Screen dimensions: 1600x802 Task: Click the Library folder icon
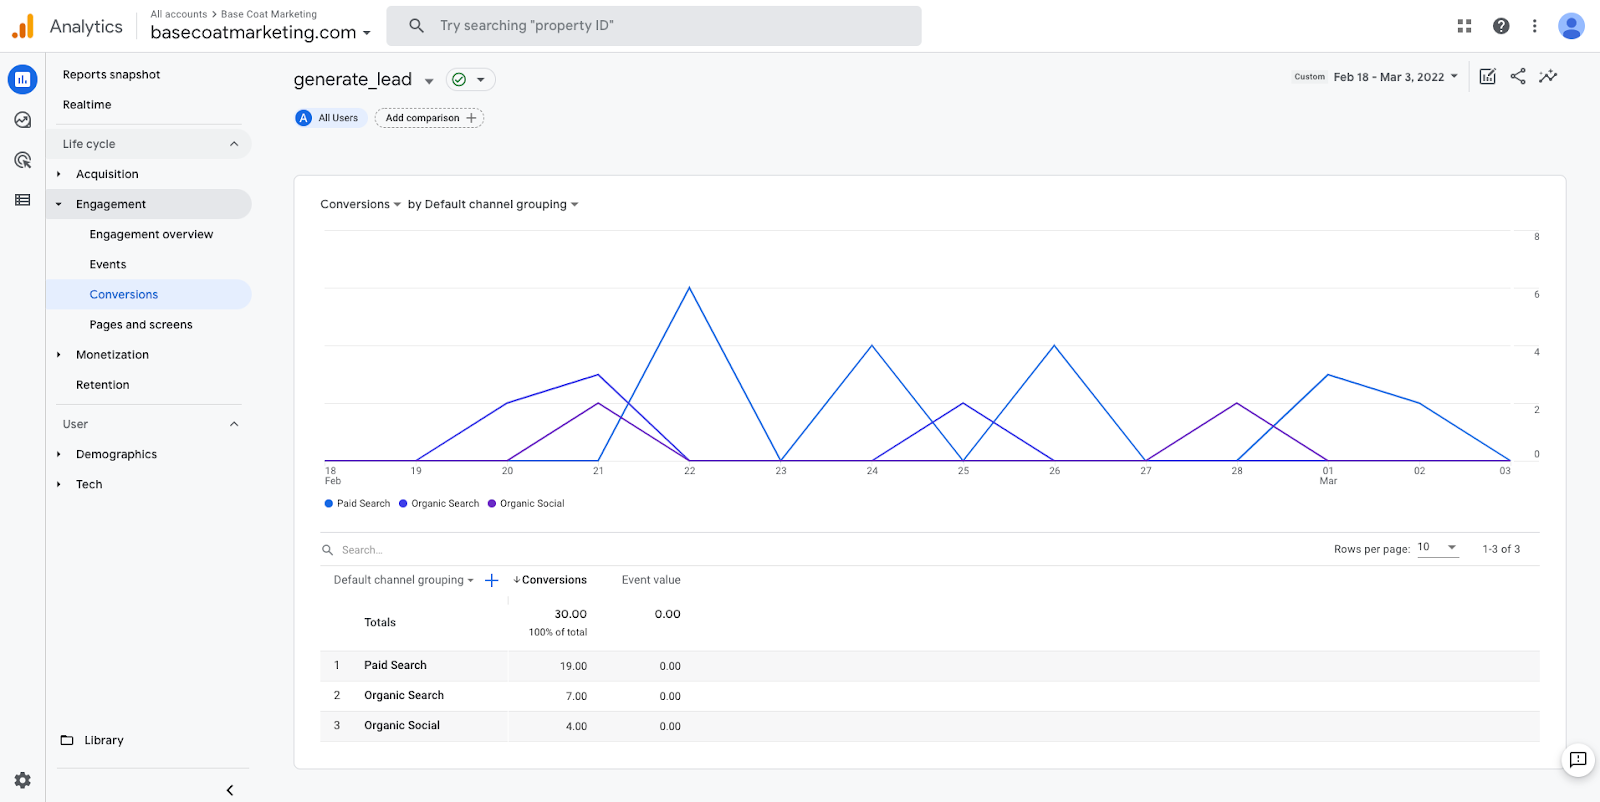pyautogui.click(x=67, y=740)
